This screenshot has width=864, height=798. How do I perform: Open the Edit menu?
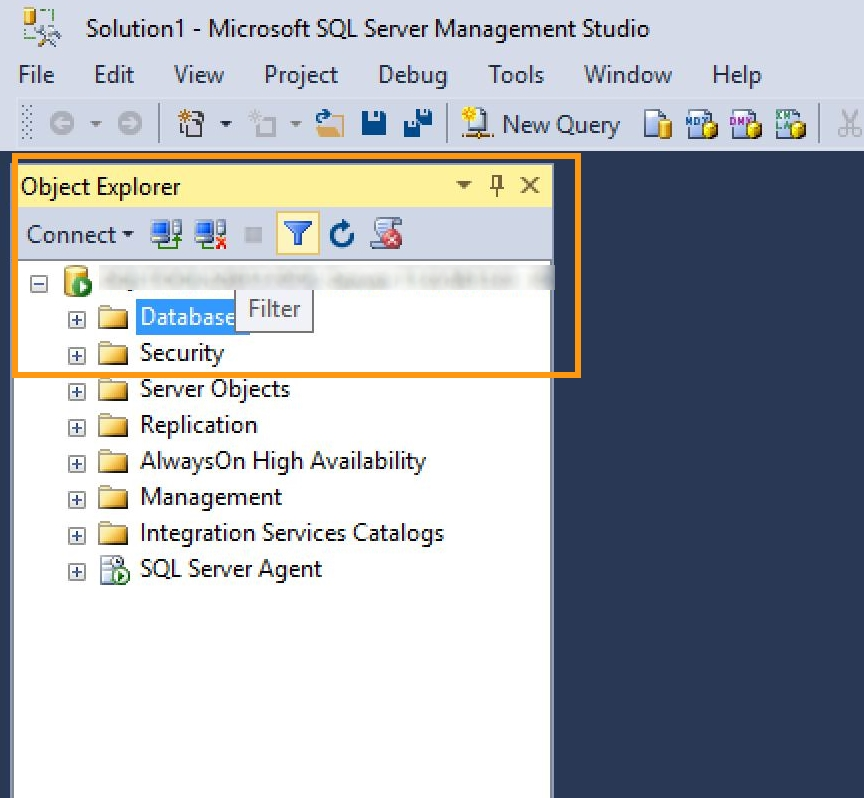tap(114, 74)
